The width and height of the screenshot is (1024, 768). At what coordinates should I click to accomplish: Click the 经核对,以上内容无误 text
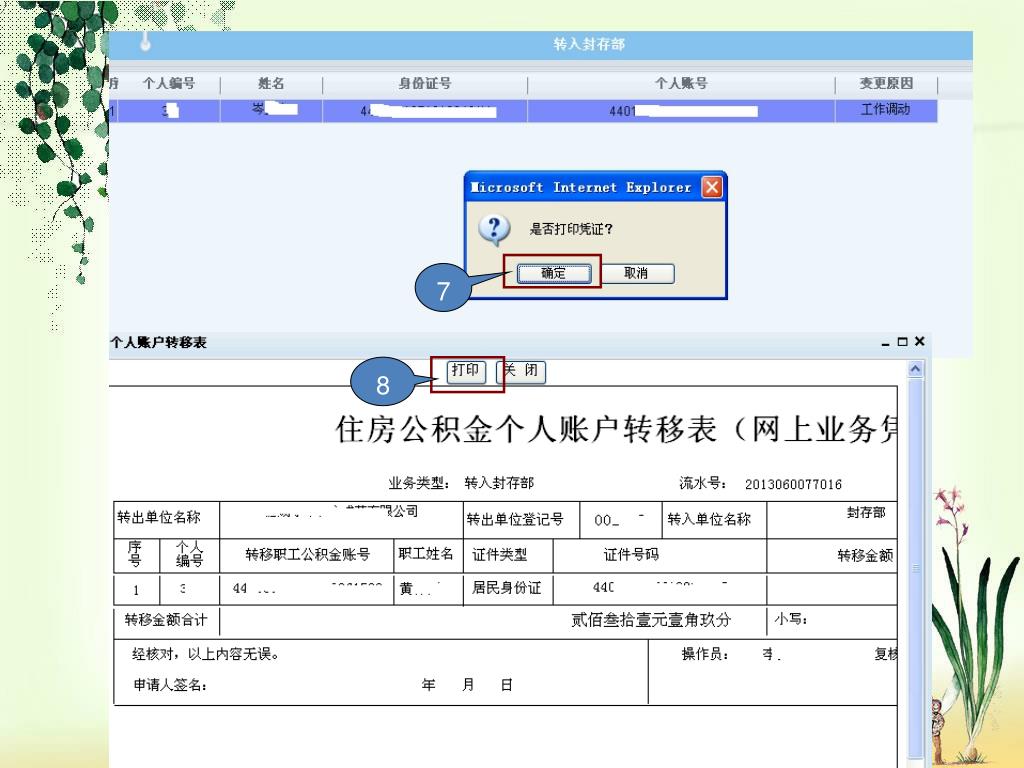pos(206,654)
